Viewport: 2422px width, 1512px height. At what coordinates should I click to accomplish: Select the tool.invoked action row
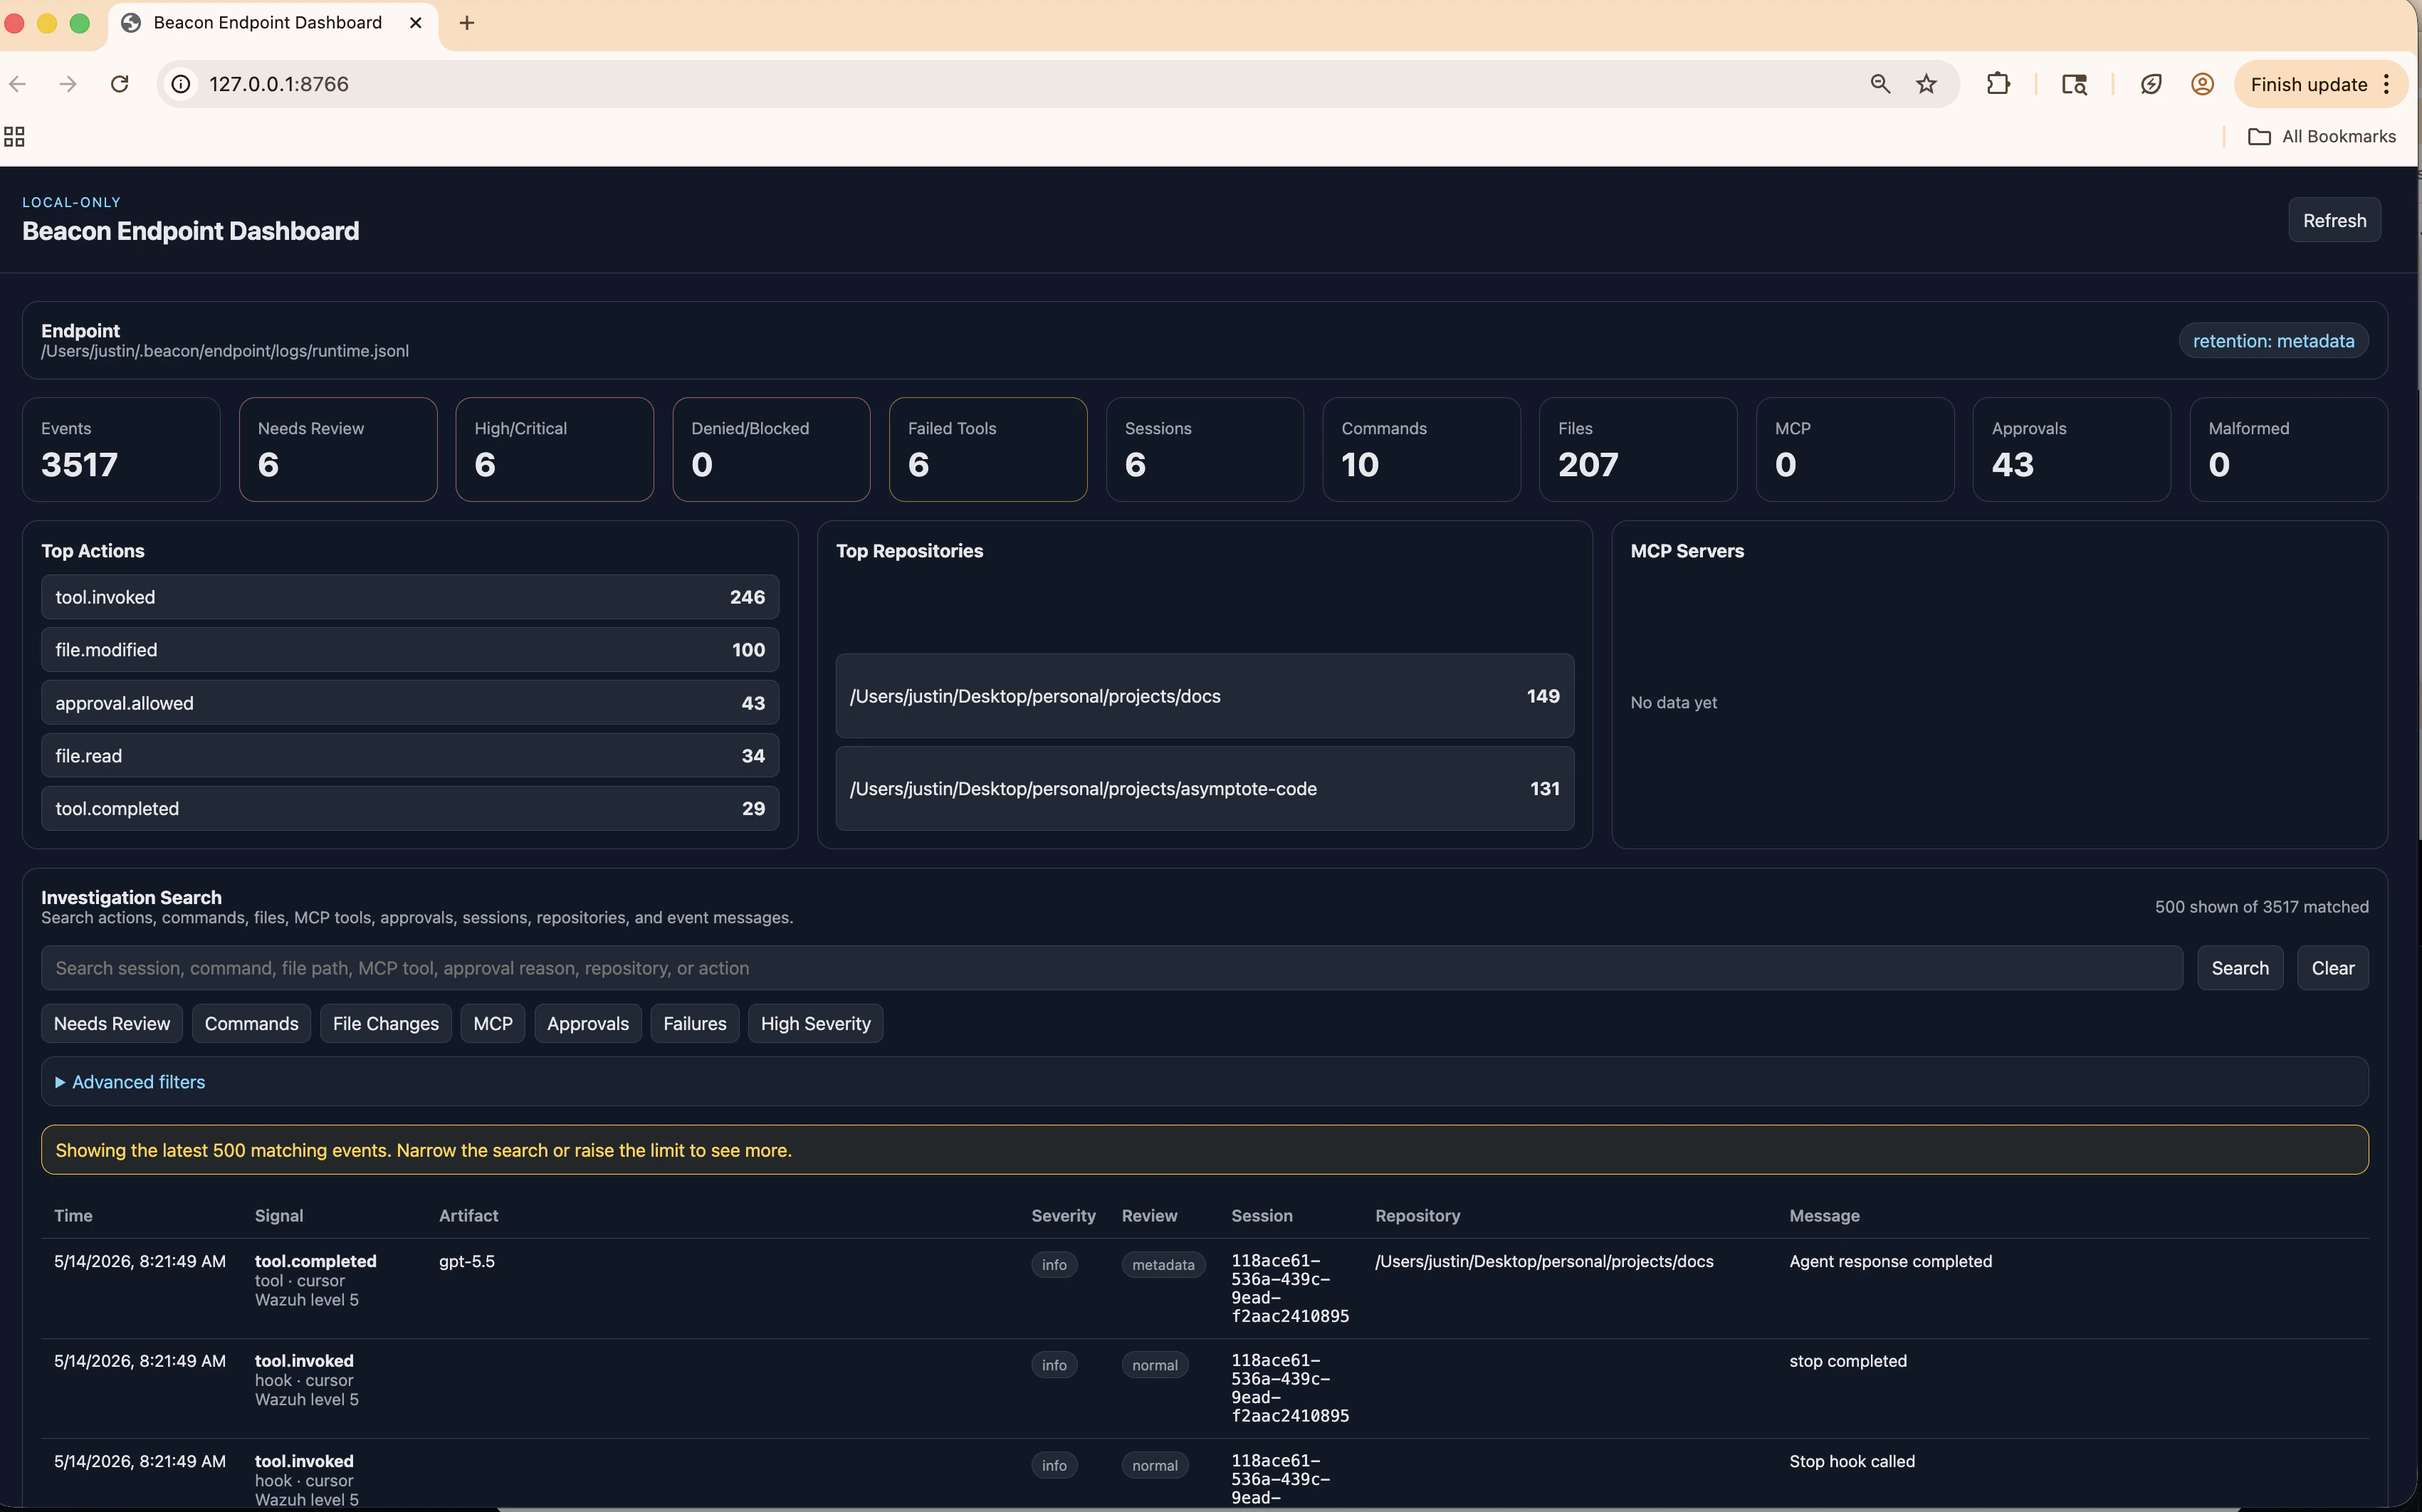pos(410,597)
